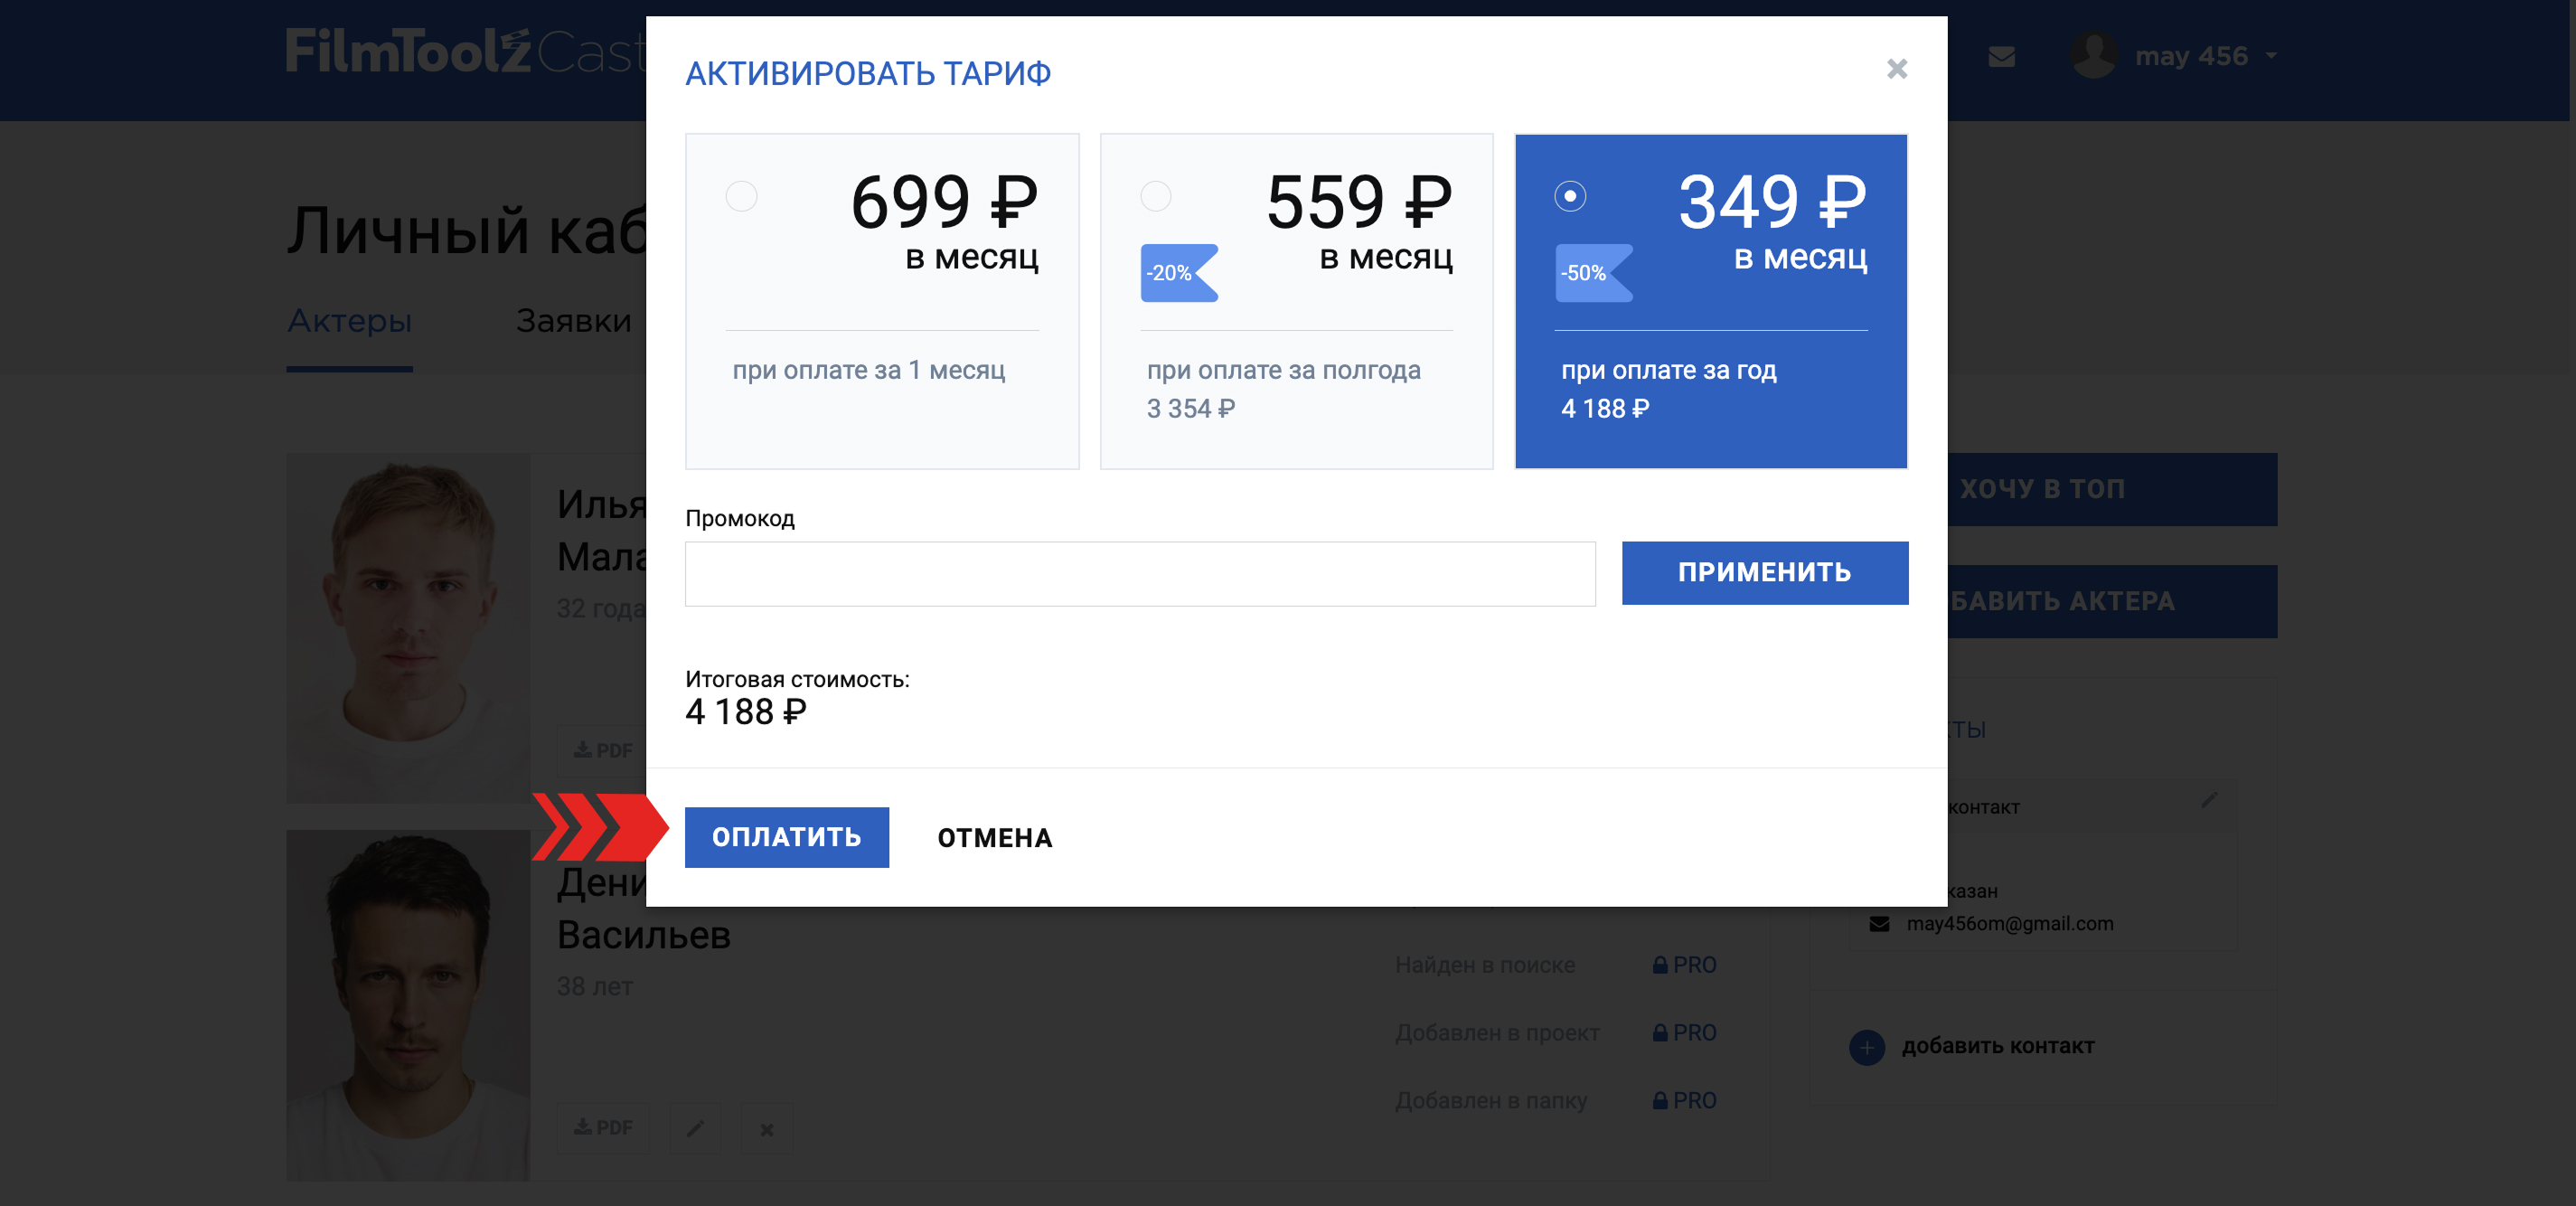
Task: Click ПРИМЕНИТЬ to apply promo code
Action: tap(1764, 573)
